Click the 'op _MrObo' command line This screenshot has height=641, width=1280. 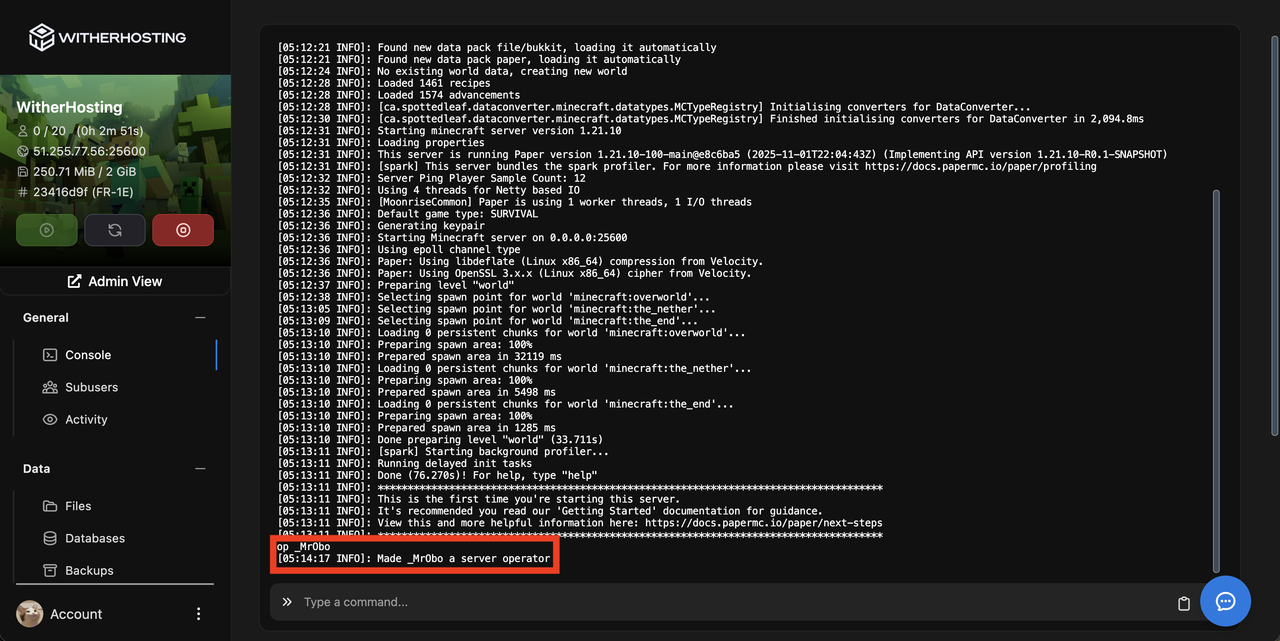(x=303, y=546)
